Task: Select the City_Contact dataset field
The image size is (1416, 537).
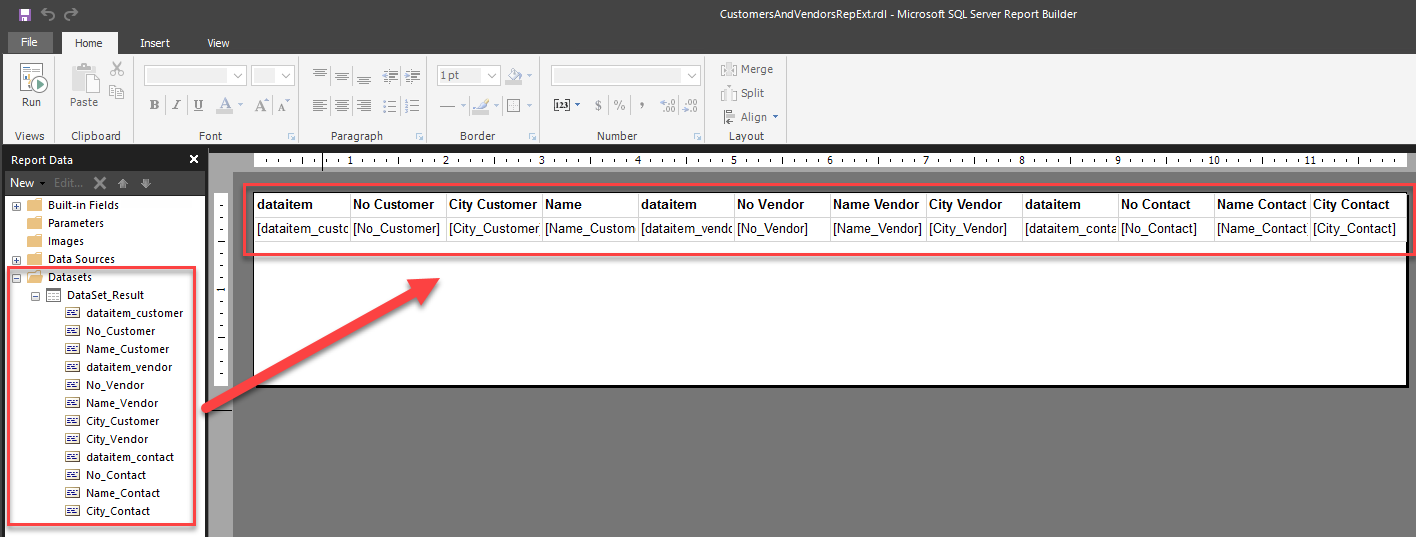Action: pos(107,511)
